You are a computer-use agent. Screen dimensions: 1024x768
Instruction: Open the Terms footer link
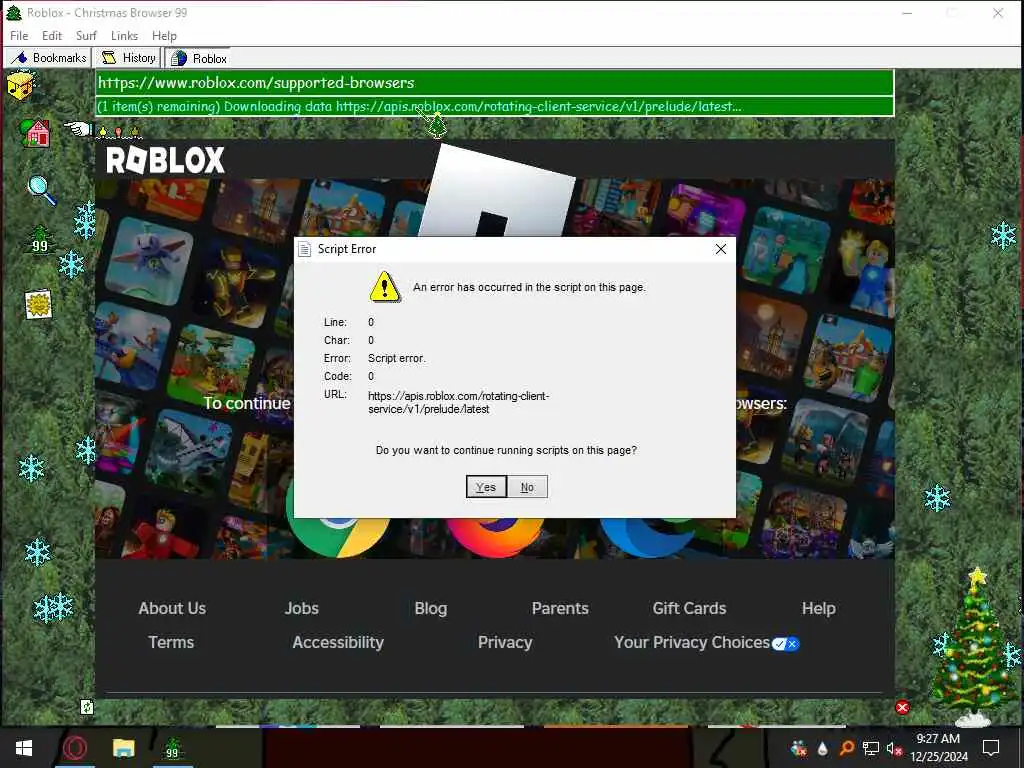click(x=171, y=642)
